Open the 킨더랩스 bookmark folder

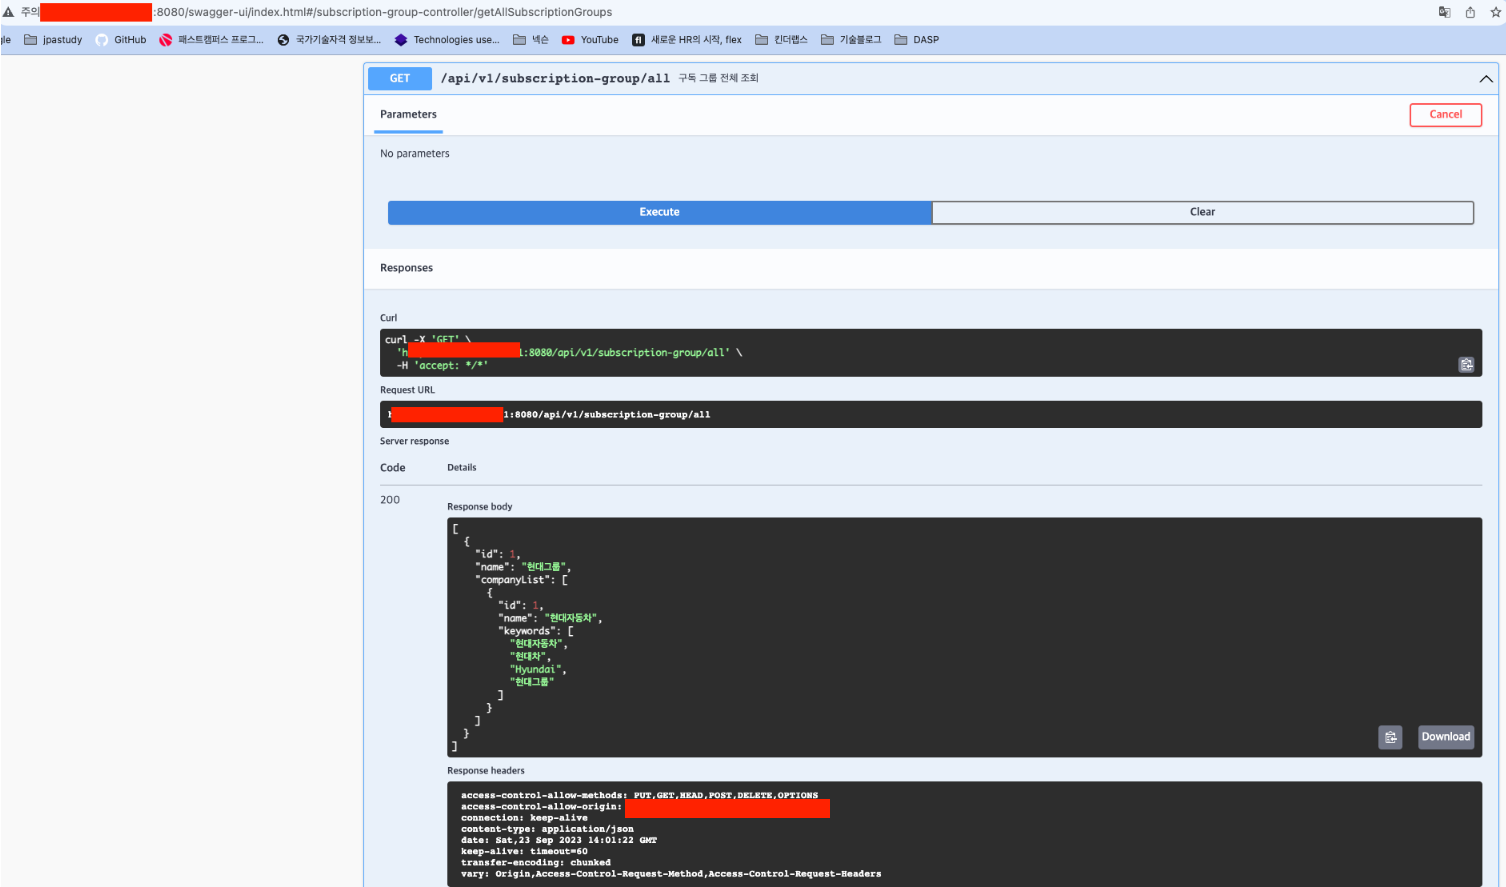[x=781, y=40]
